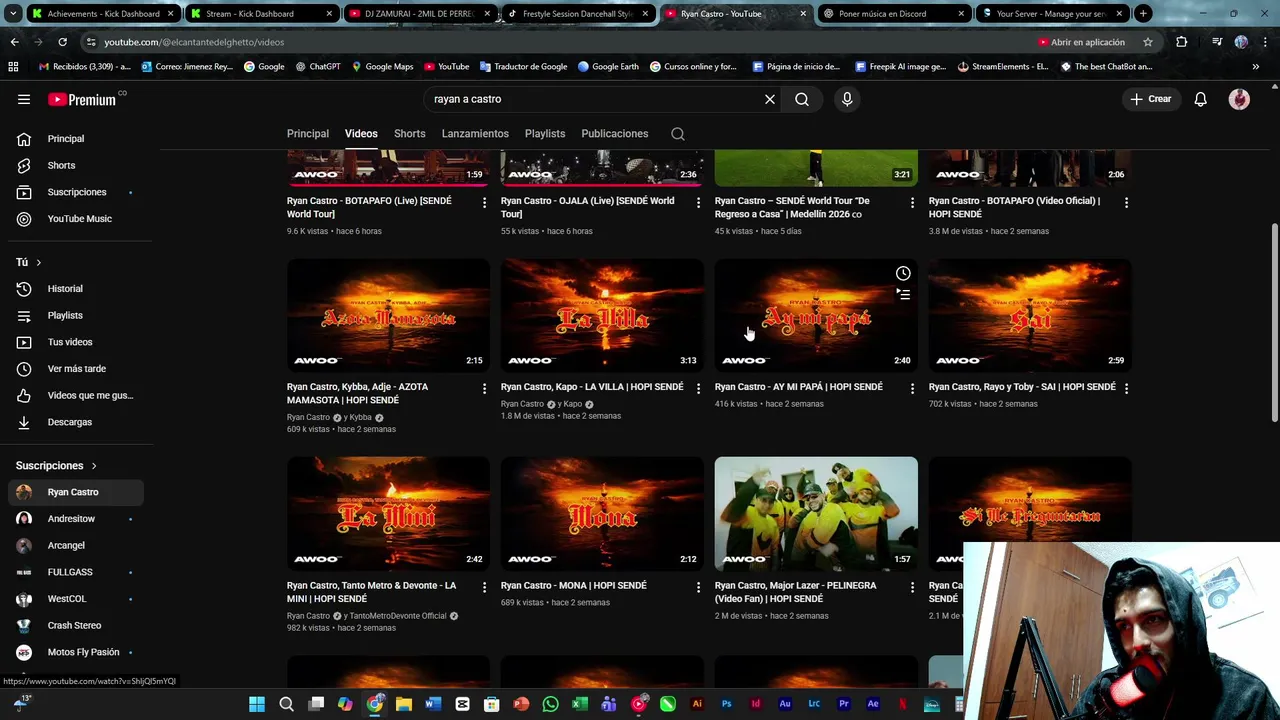Open YouTube Music in the sidebar
Screen dimensions: 1280x720
(76, 219)
